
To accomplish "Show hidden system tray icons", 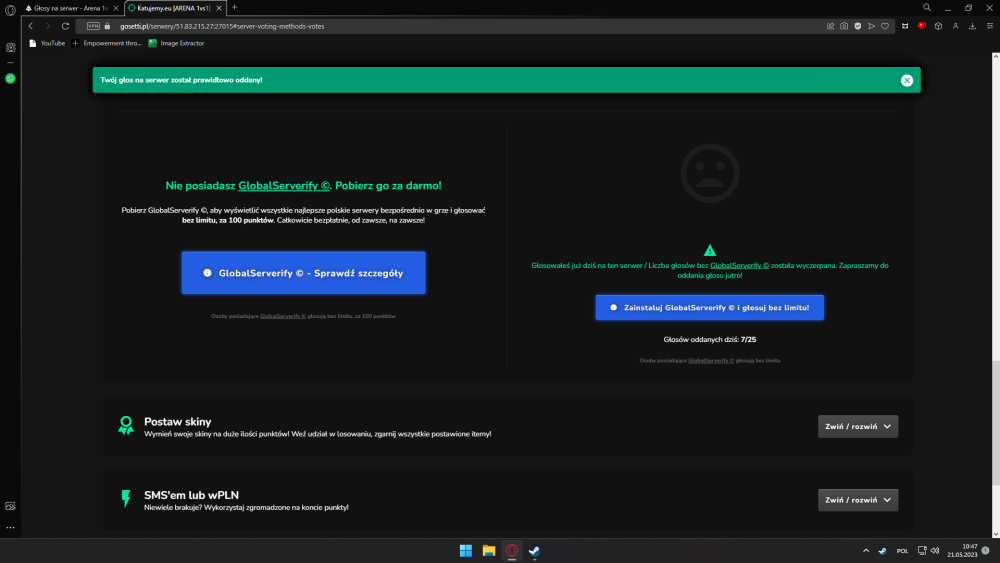I will pos(865,551).
